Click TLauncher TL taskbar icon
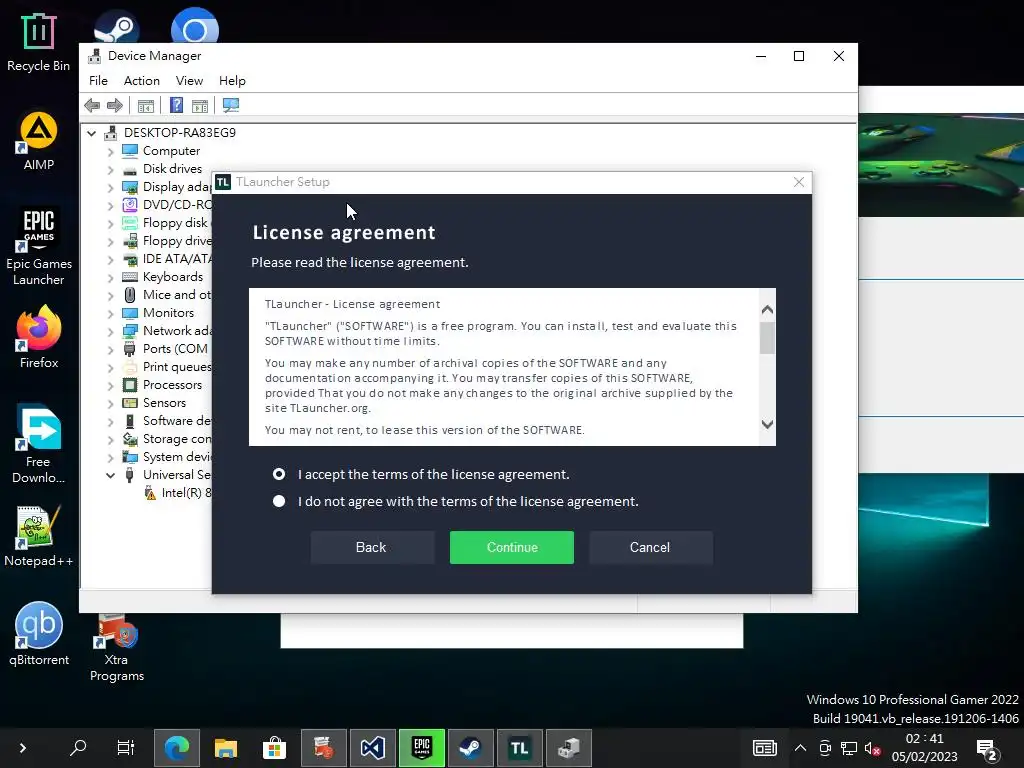 (520, 748)
